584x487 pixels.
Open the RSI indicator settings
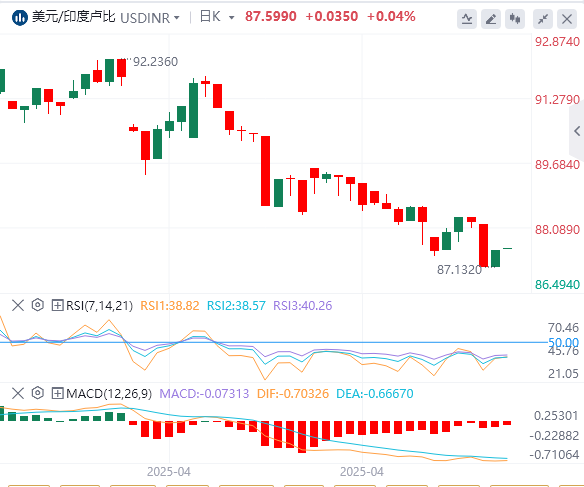point(38,305)
